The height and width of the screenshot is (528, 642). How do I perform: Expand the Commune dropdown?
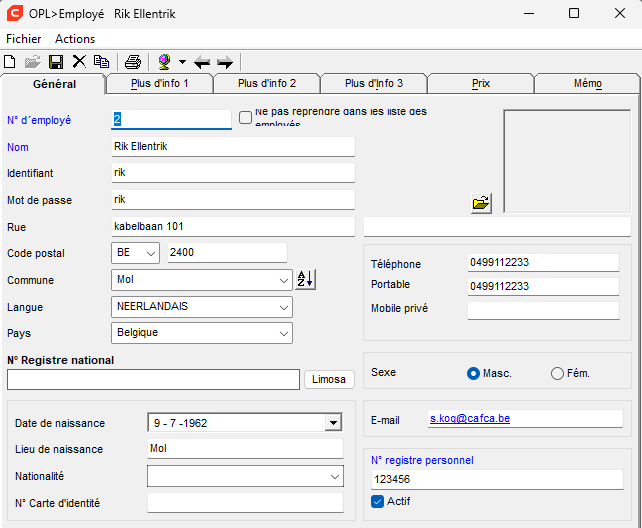283,280
